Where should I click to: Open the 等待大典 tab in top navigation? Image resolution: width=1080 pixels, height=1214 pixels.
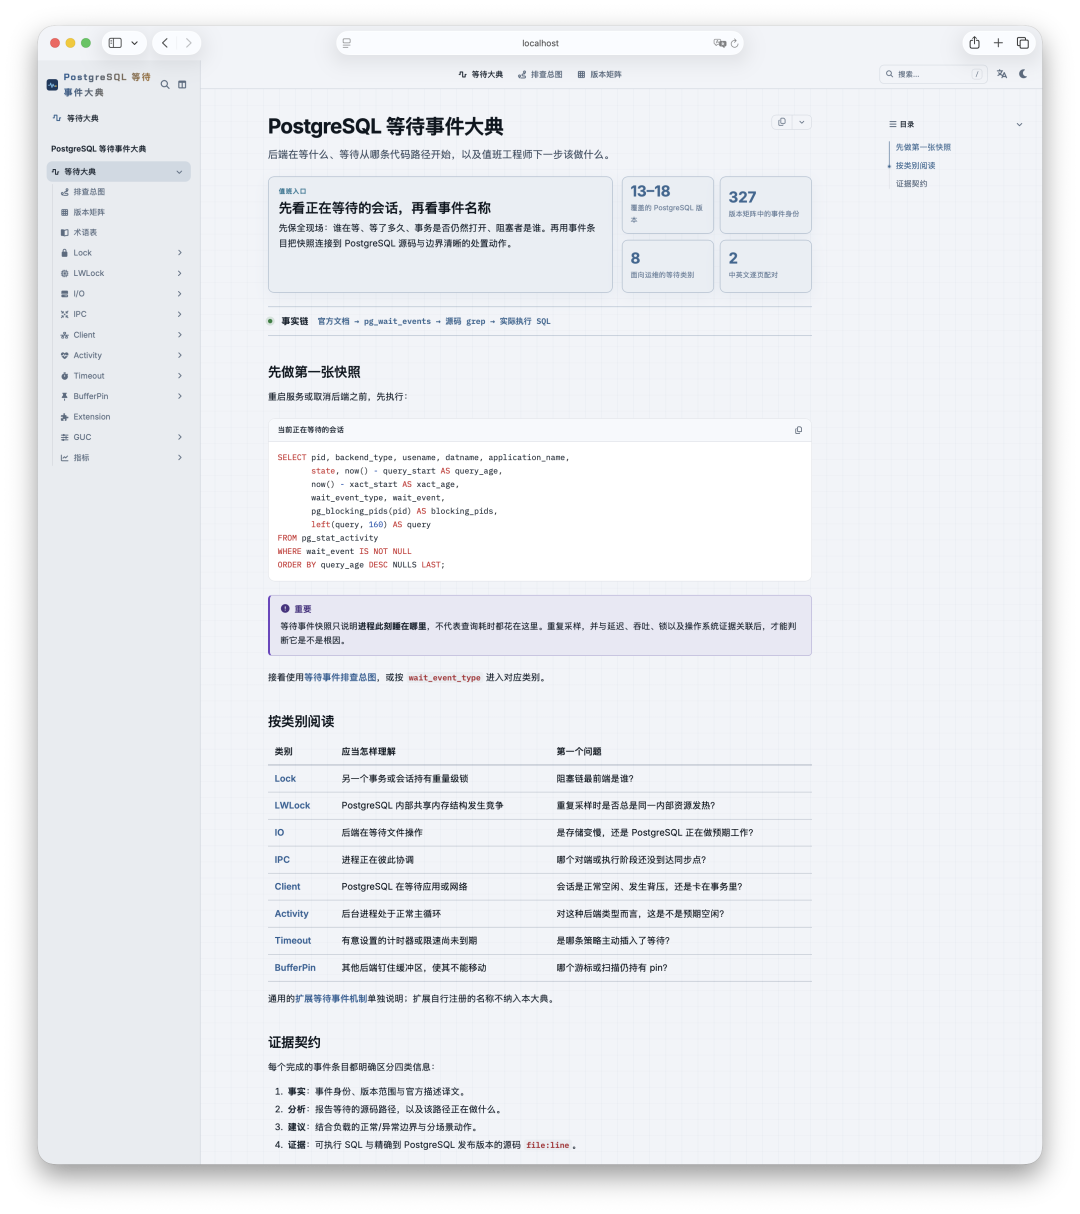point(481,74)
